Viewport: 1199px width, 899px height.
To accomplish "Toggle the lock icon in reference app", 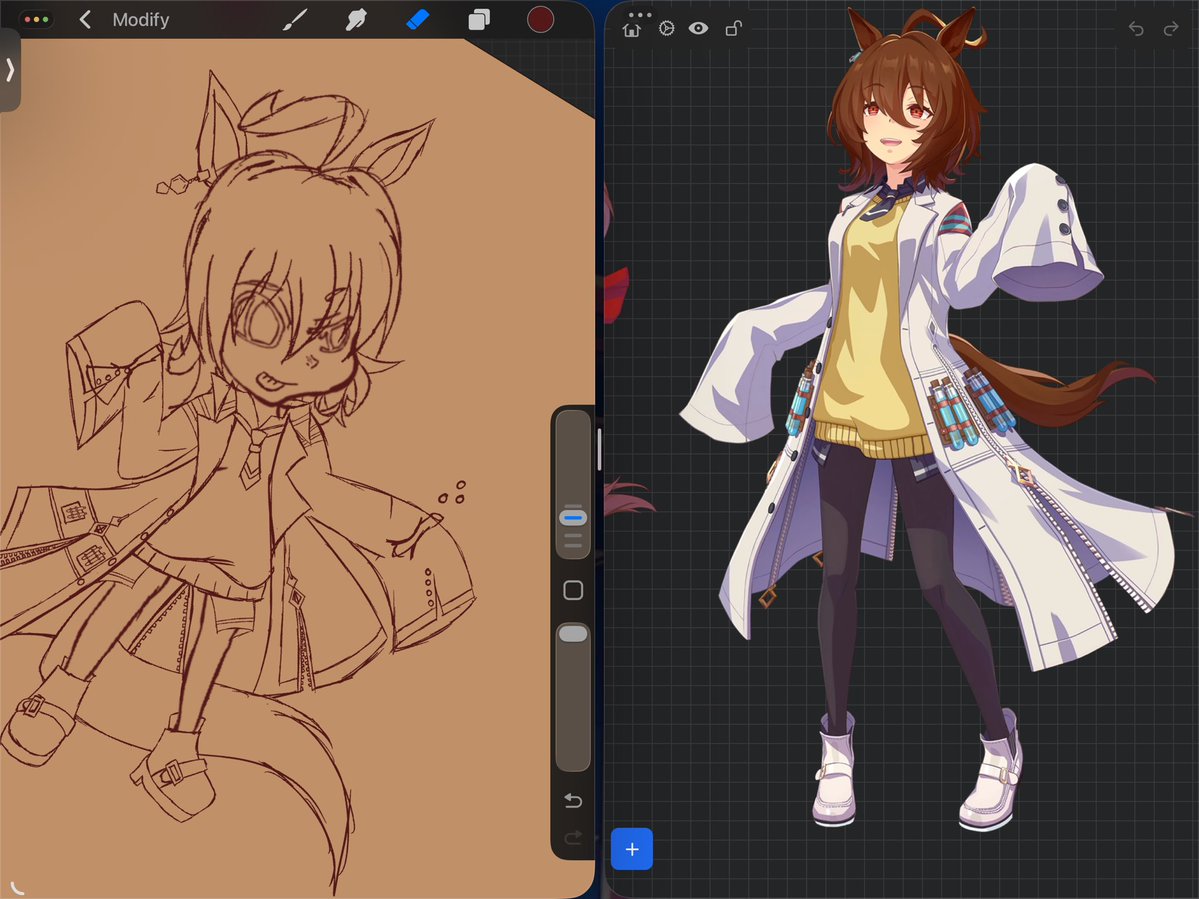I will [x=733, y=29].
